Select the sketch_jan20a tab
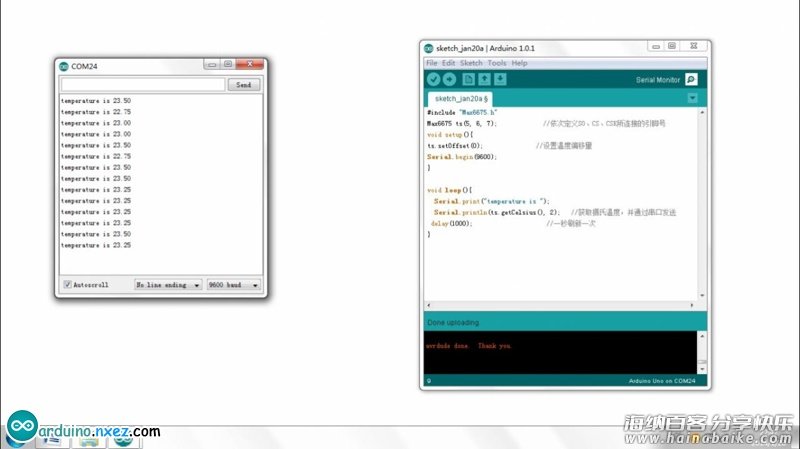The width and height of the screenshot is (800, 449). (461, 98)
